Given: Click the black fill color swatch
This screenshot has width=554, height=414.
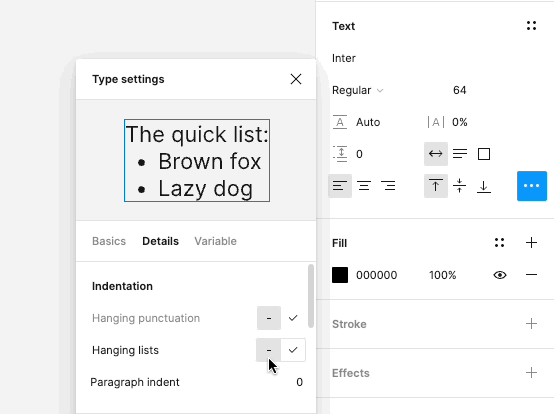Looking at the screenshot, I should (340, 275).
